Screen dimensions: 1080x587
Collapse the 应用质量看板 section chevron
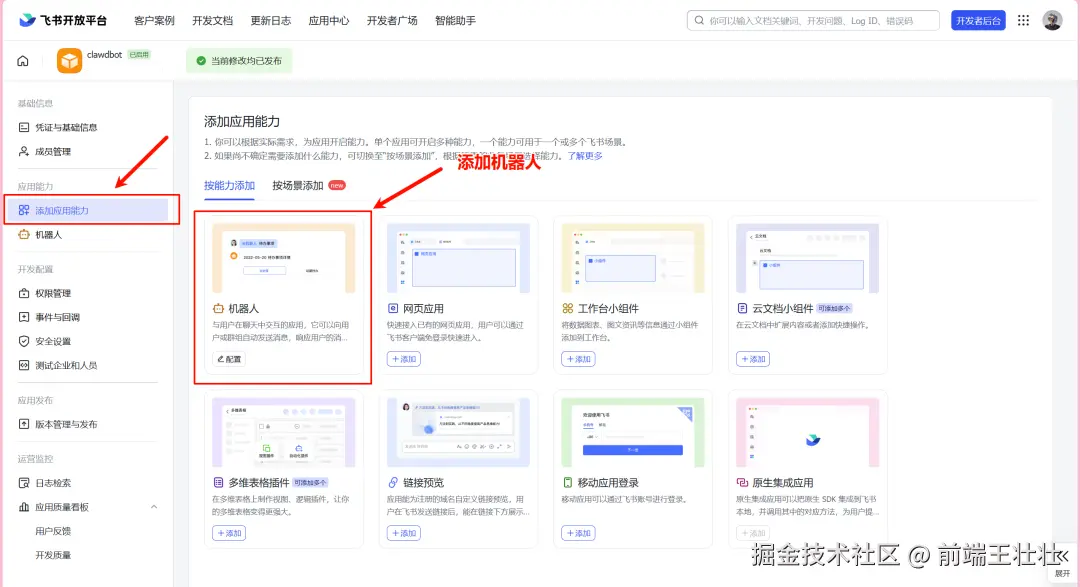pyautogui.click(x=154, y=507)
